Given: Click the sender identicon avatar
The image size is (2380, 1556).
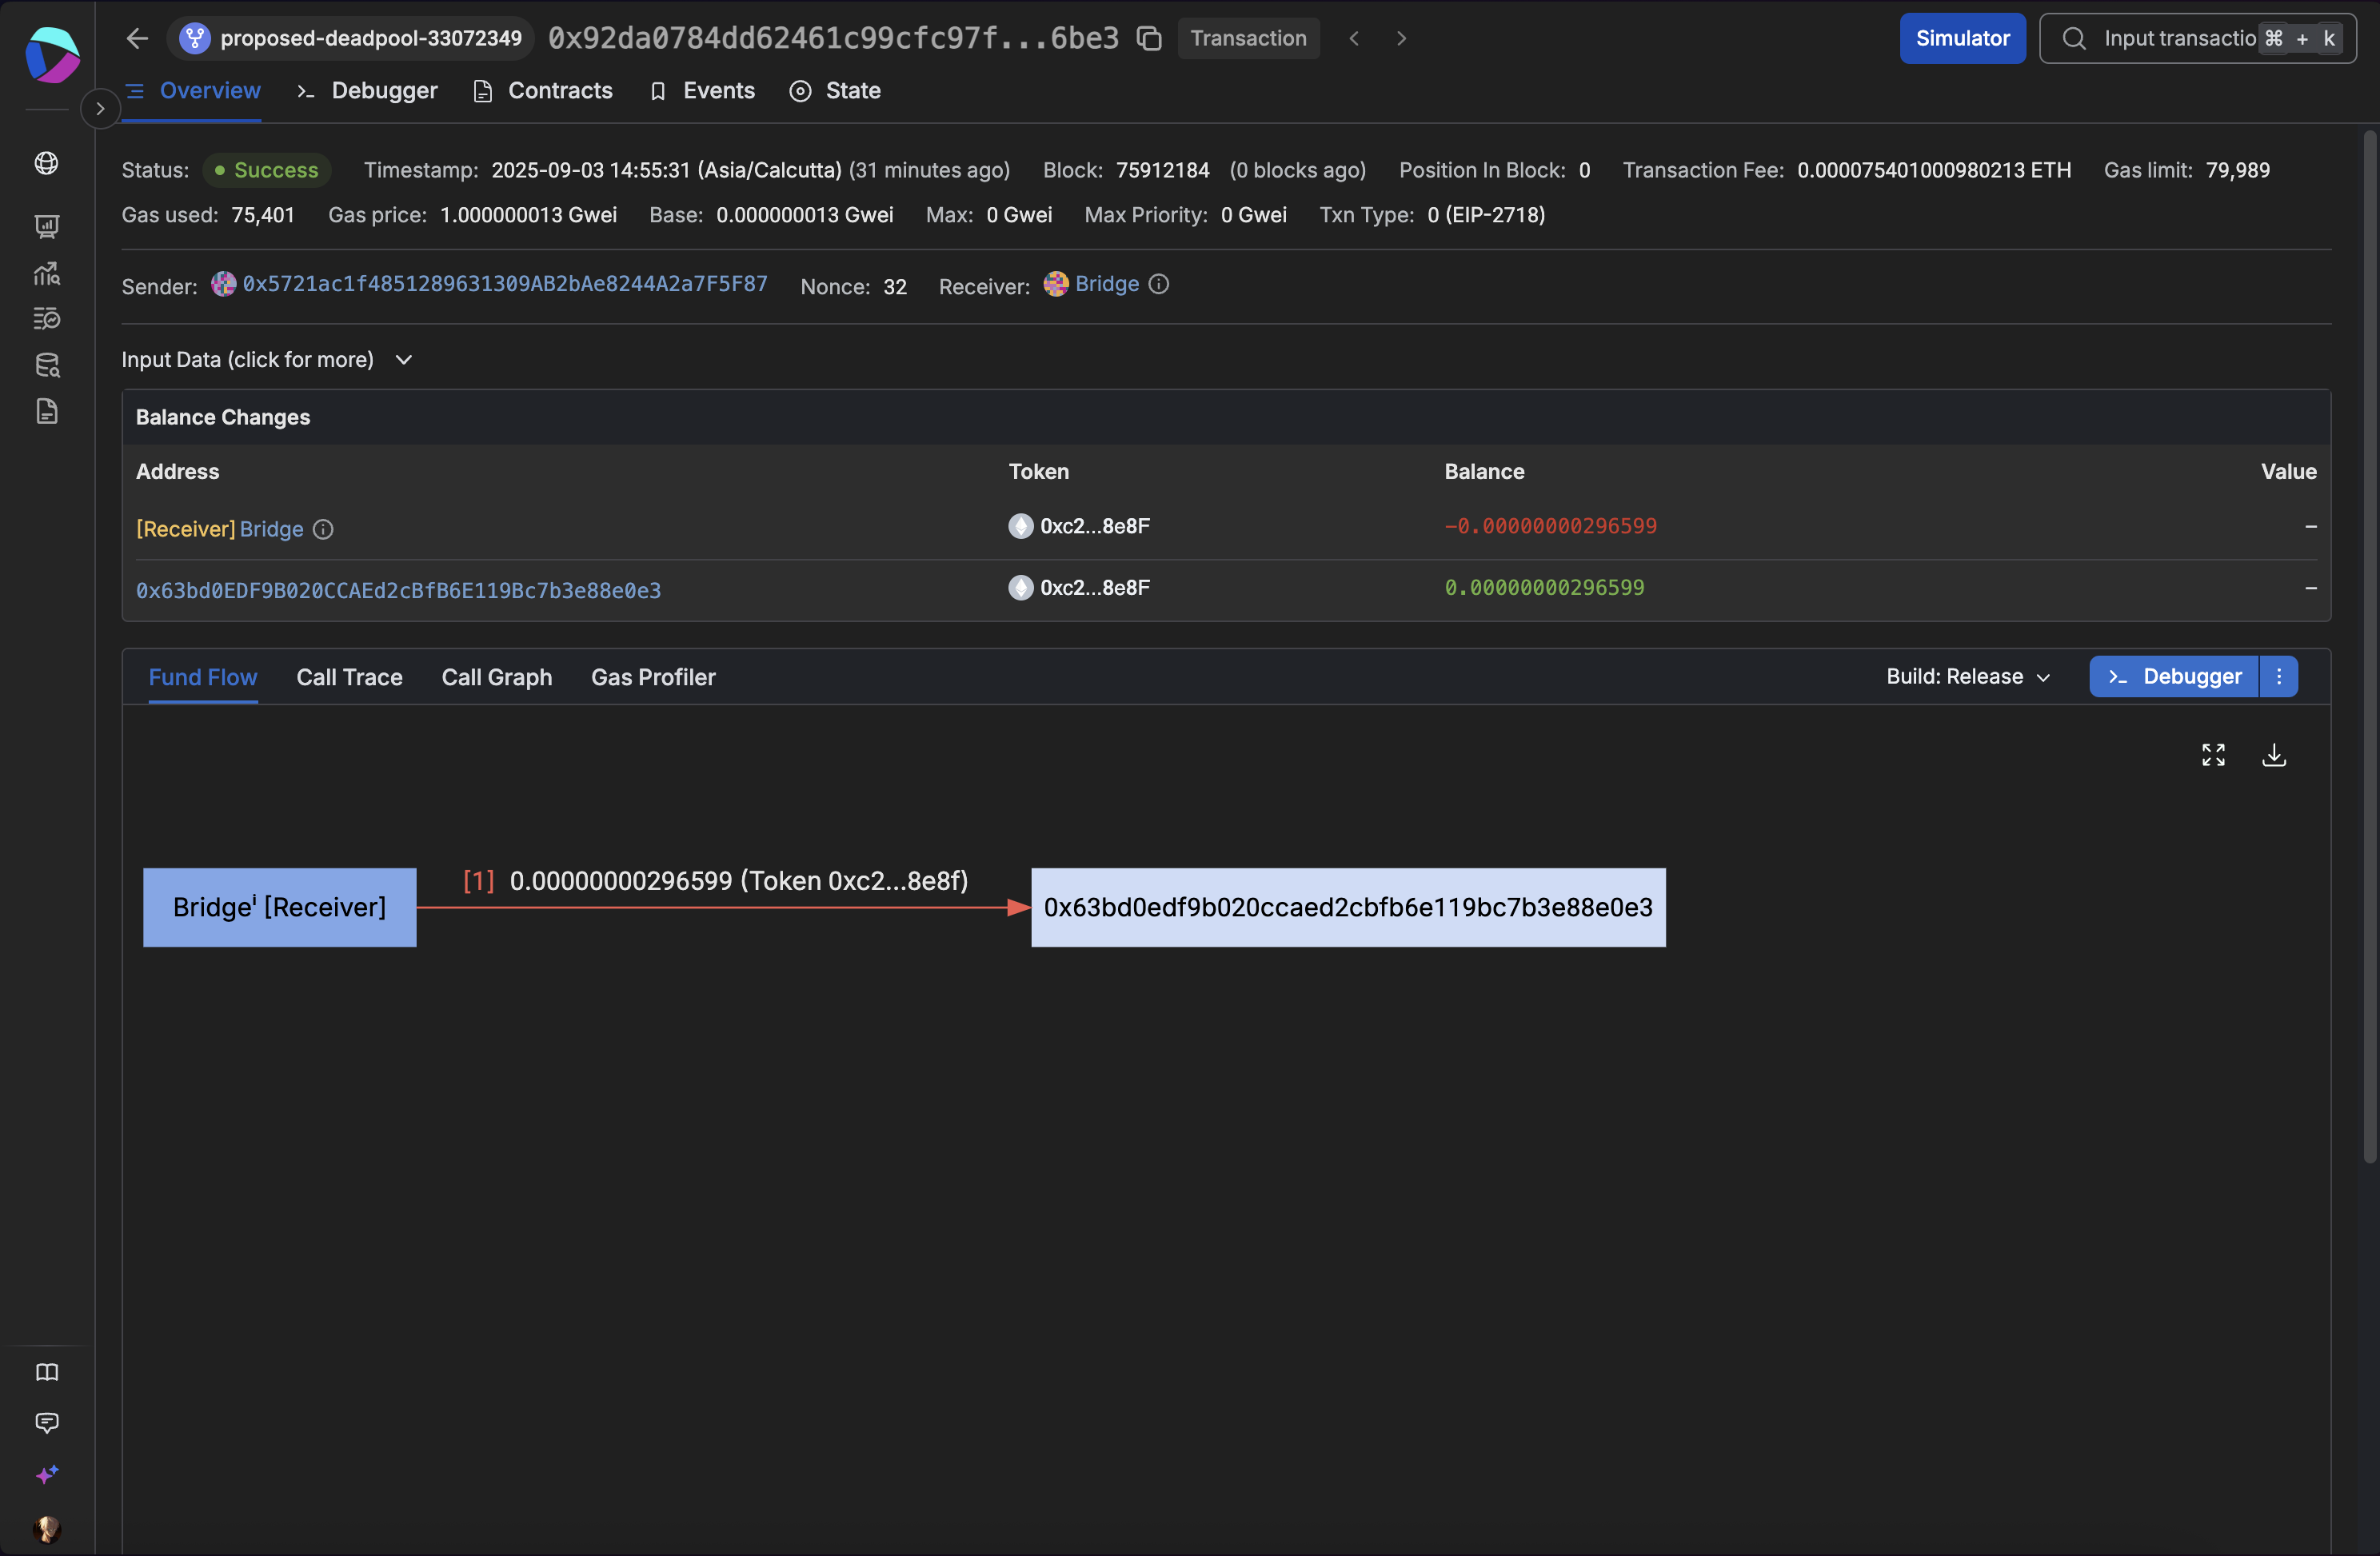Looking at the screenshot, I should pyautogui.click(x=224, y=284).
